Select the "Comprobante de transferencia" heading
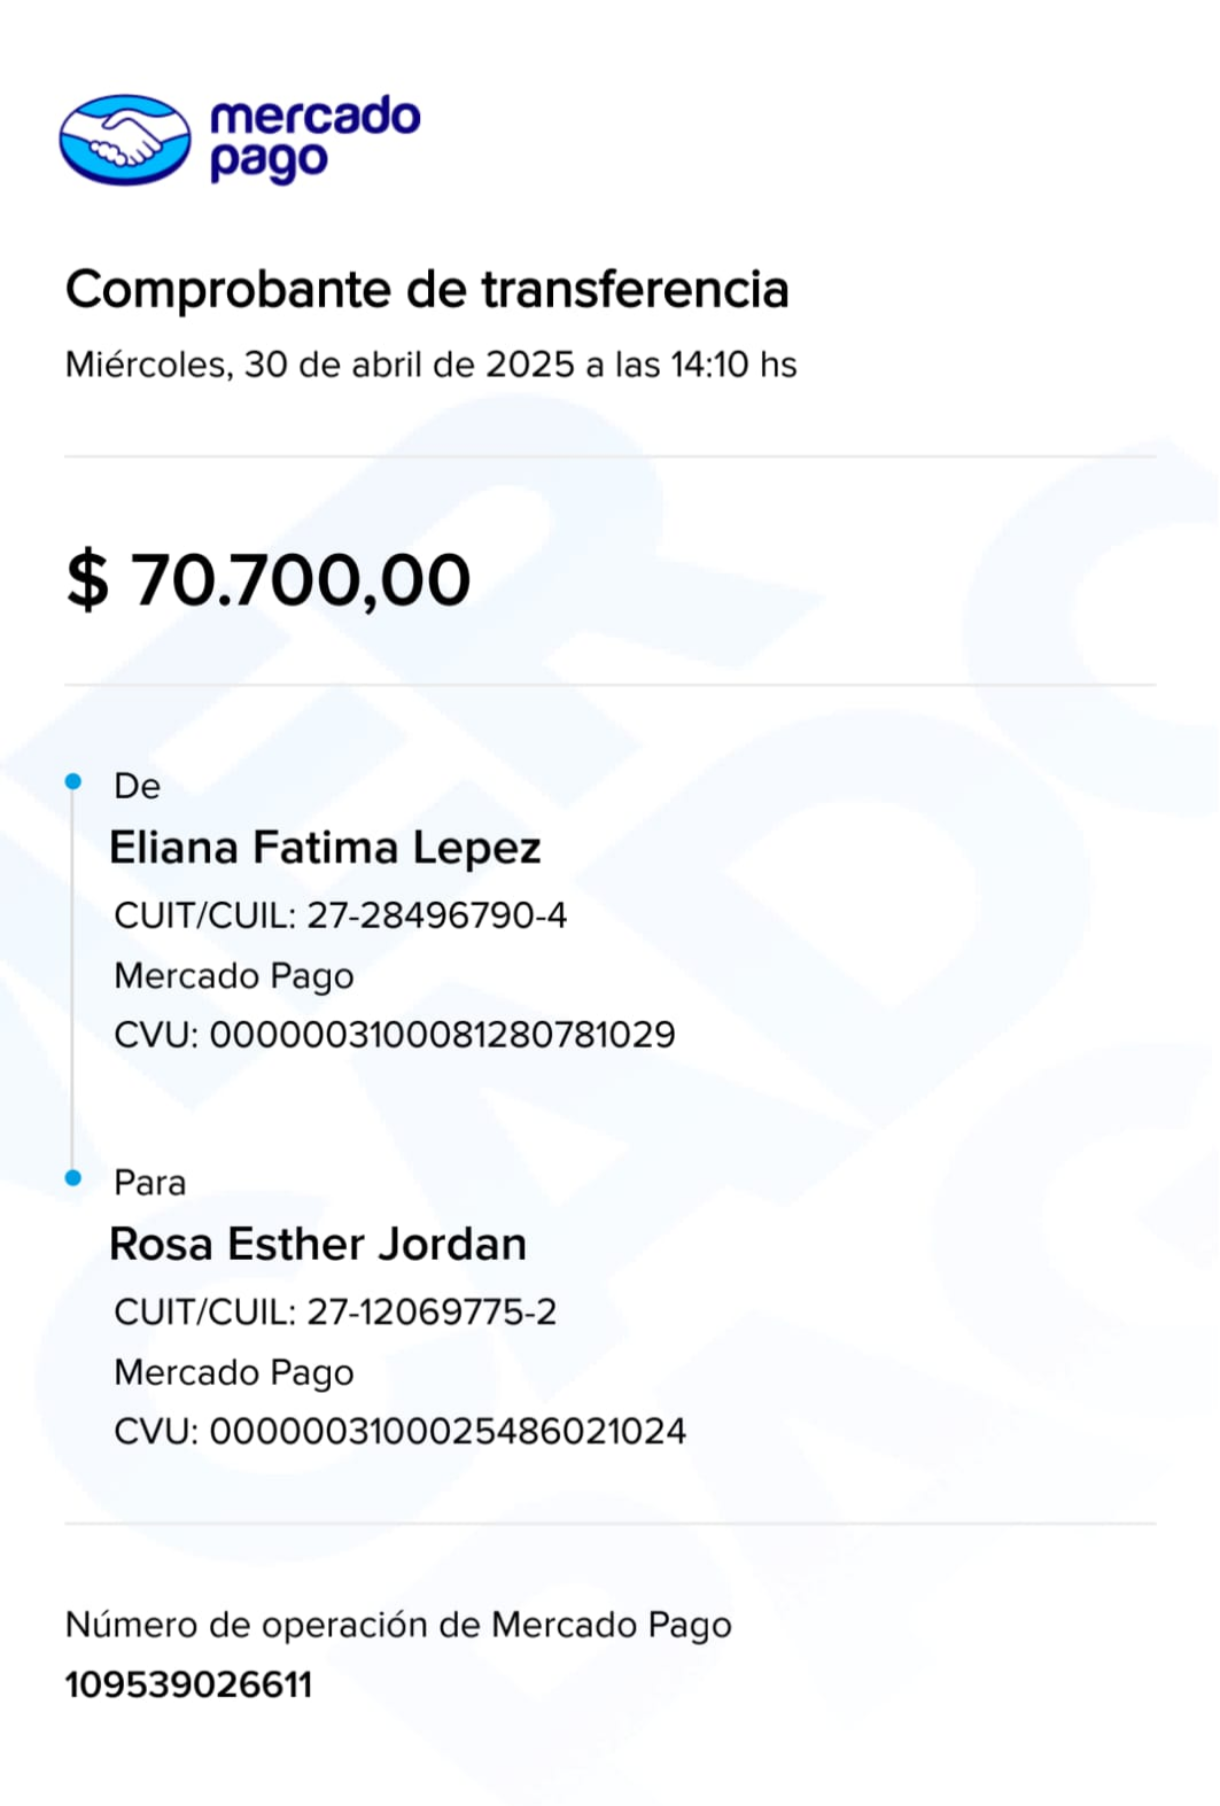The height and width of the screenshot is (1806, 1220). tap(427, 290)
